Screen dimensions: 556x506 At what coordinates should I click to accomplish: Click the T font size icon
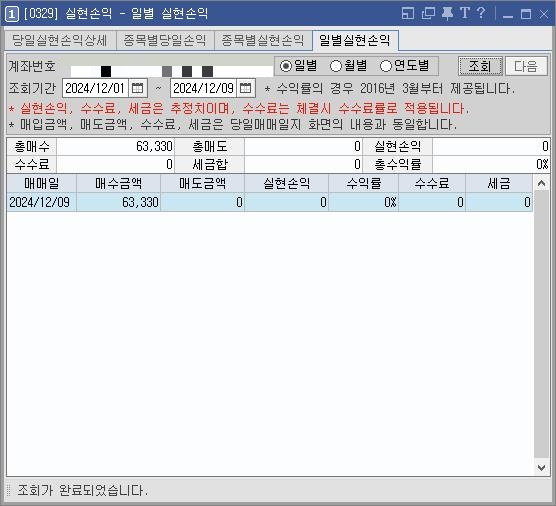pos(465,13)
